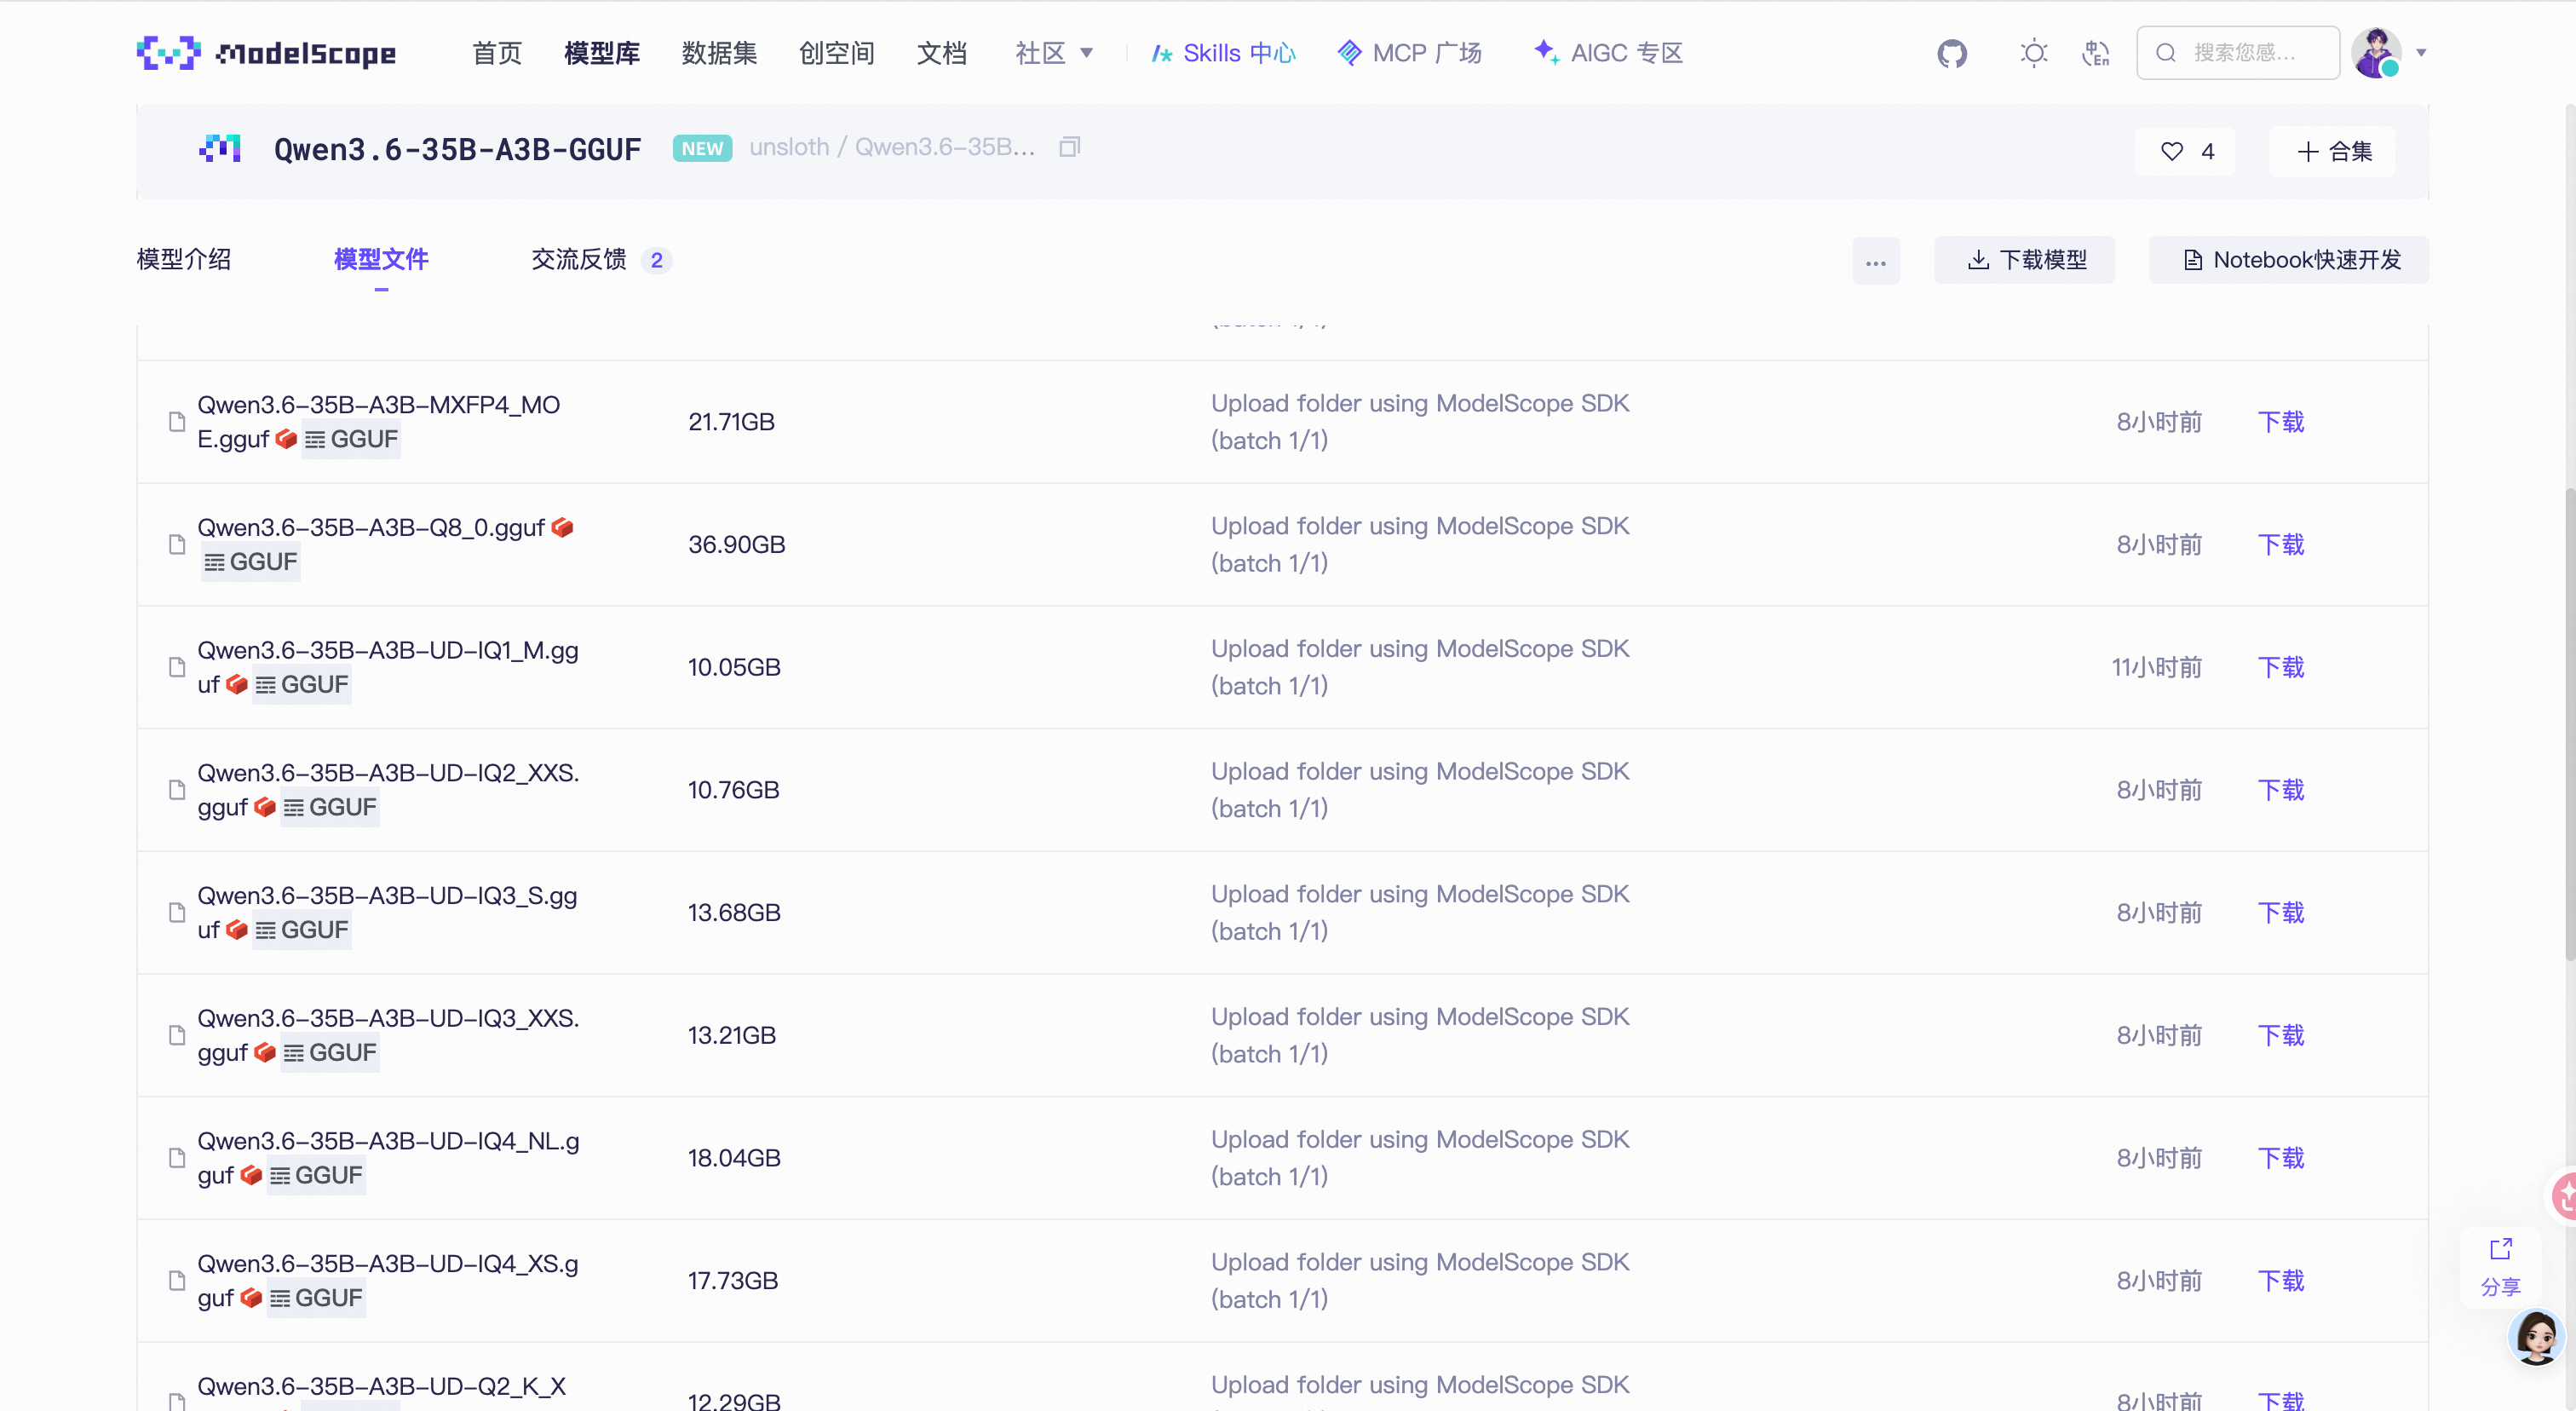The image size is (2576, 1411).
Task: Switch language with the translate icon
Action: click(x=2096, y=53)
